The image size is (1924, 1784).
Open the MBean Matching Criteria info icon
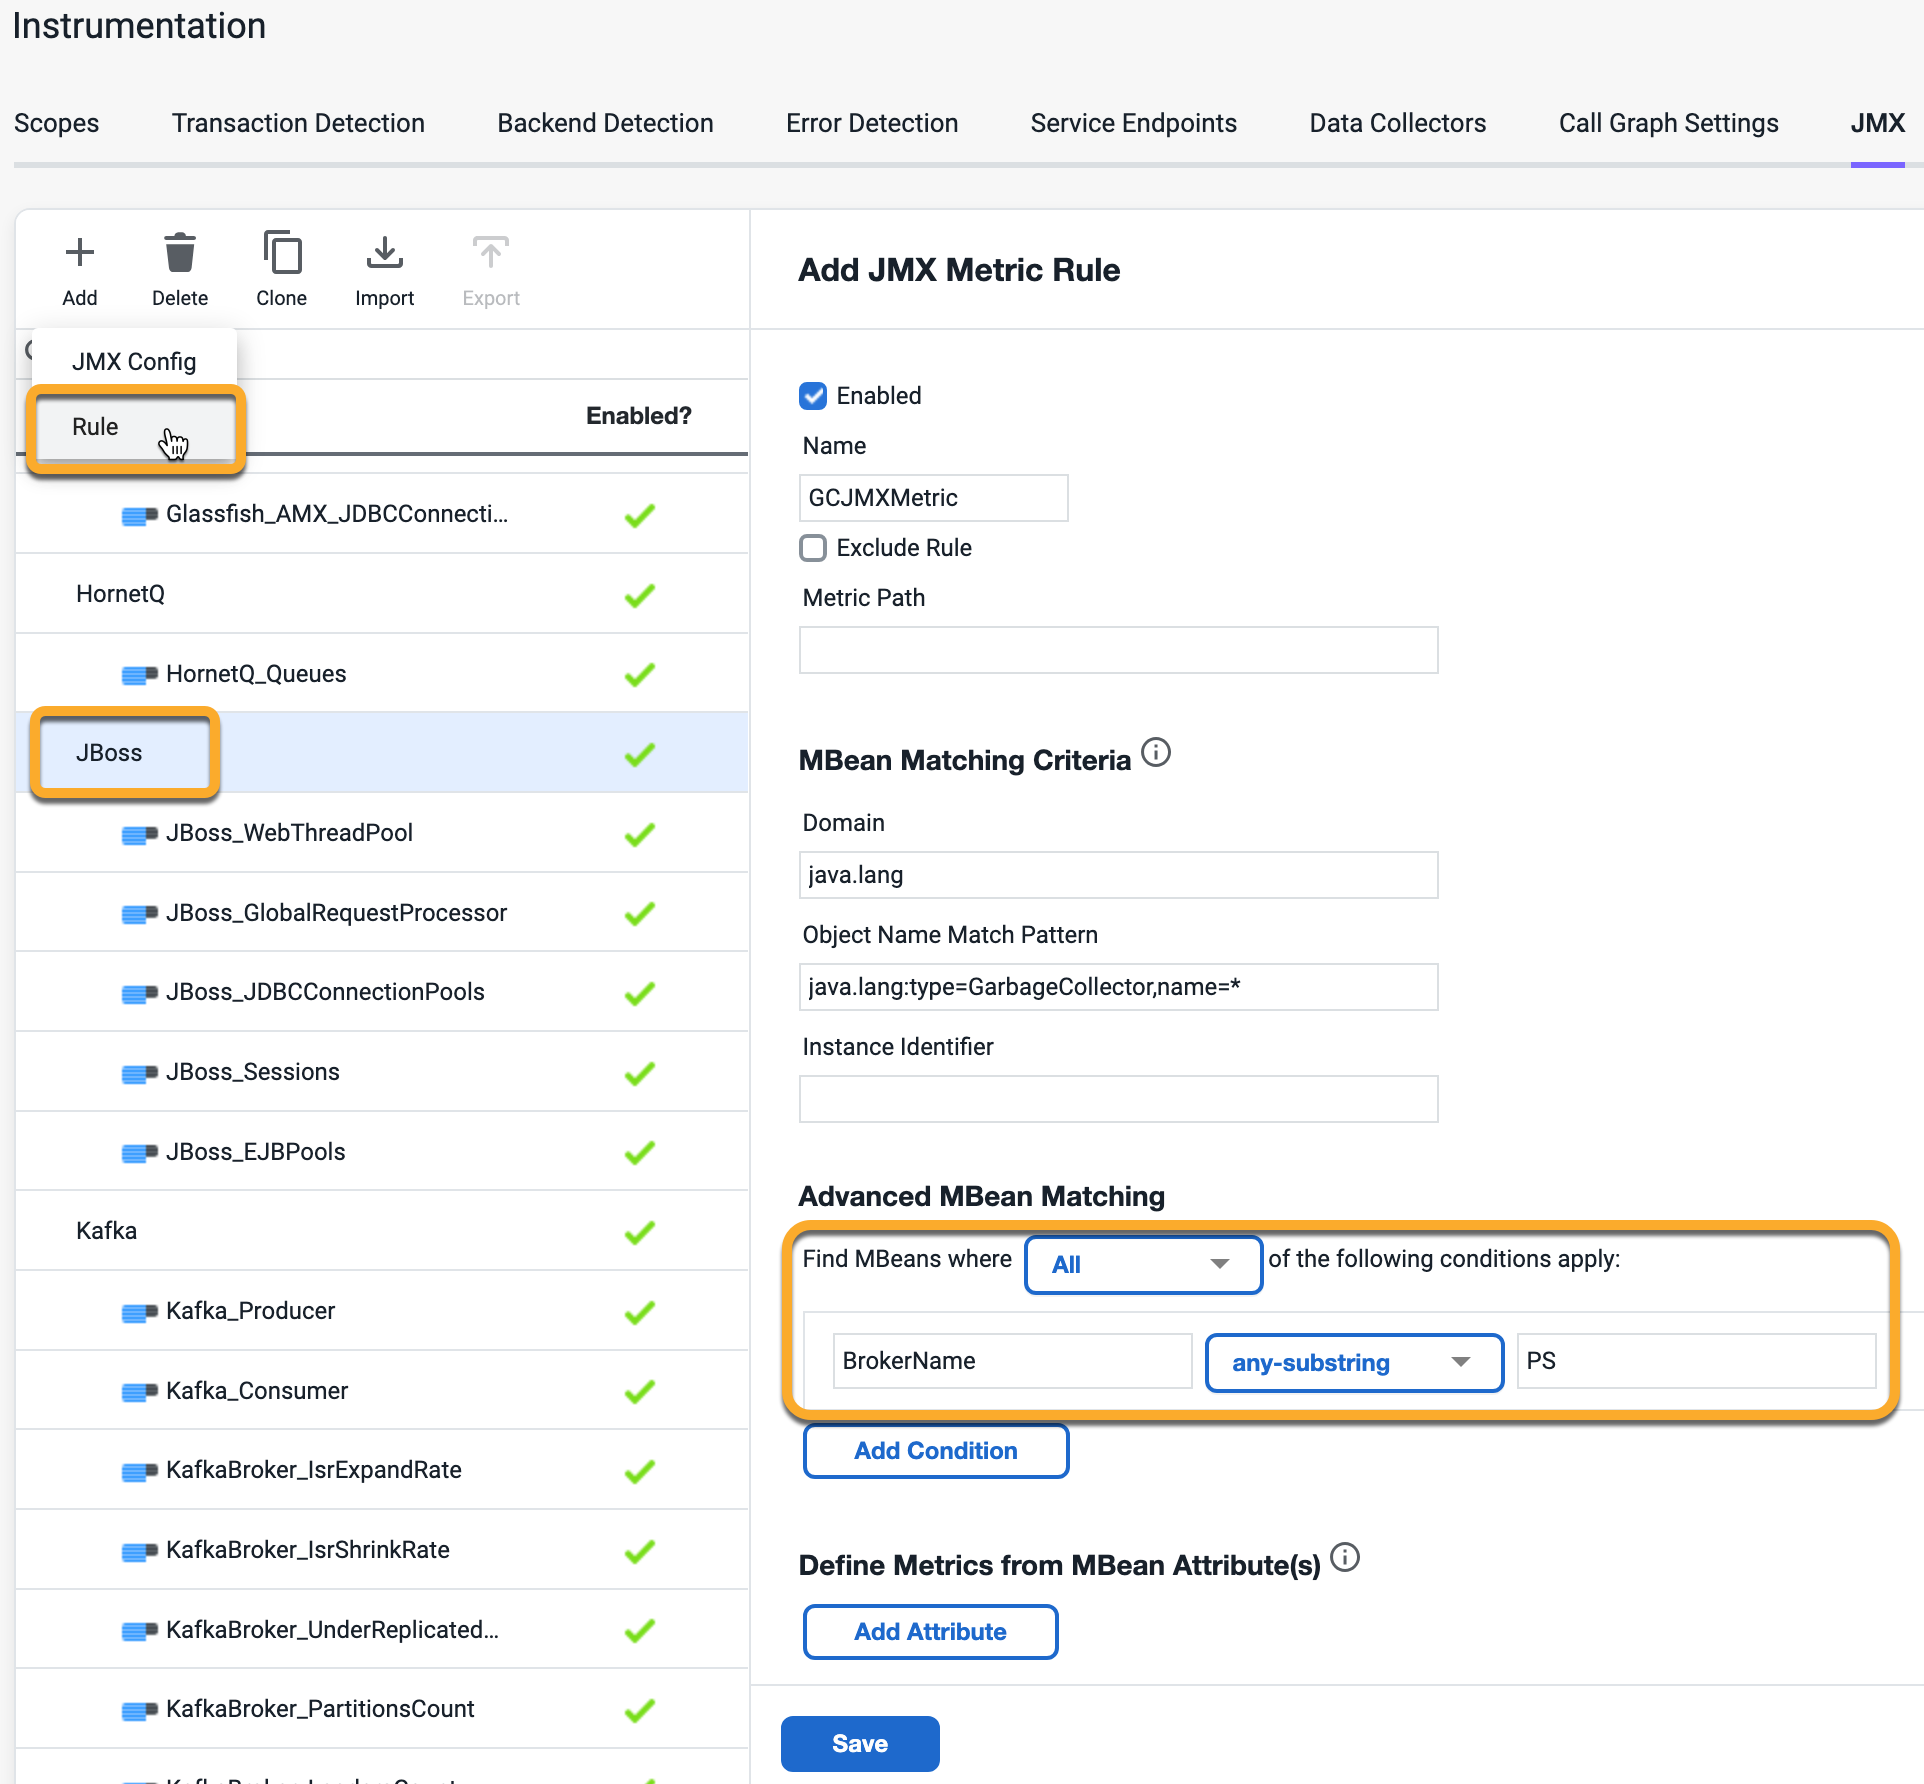click(x=1156, y=752)
